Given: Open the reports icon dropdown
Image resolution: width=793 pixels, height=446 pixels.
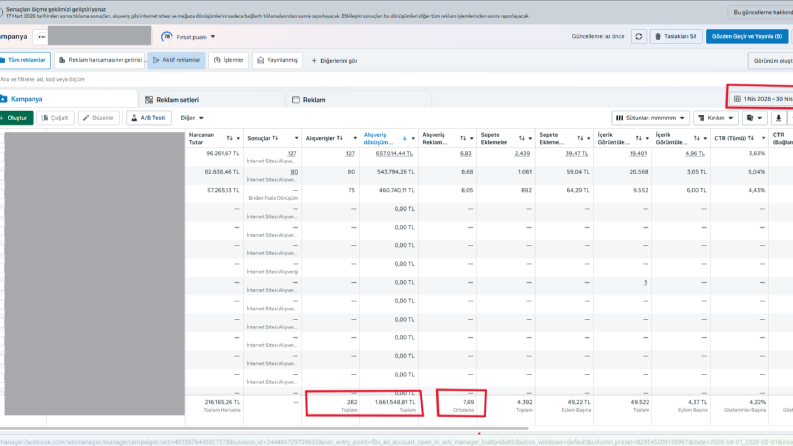Looking at the screenshot, I should tap(754, 118).
